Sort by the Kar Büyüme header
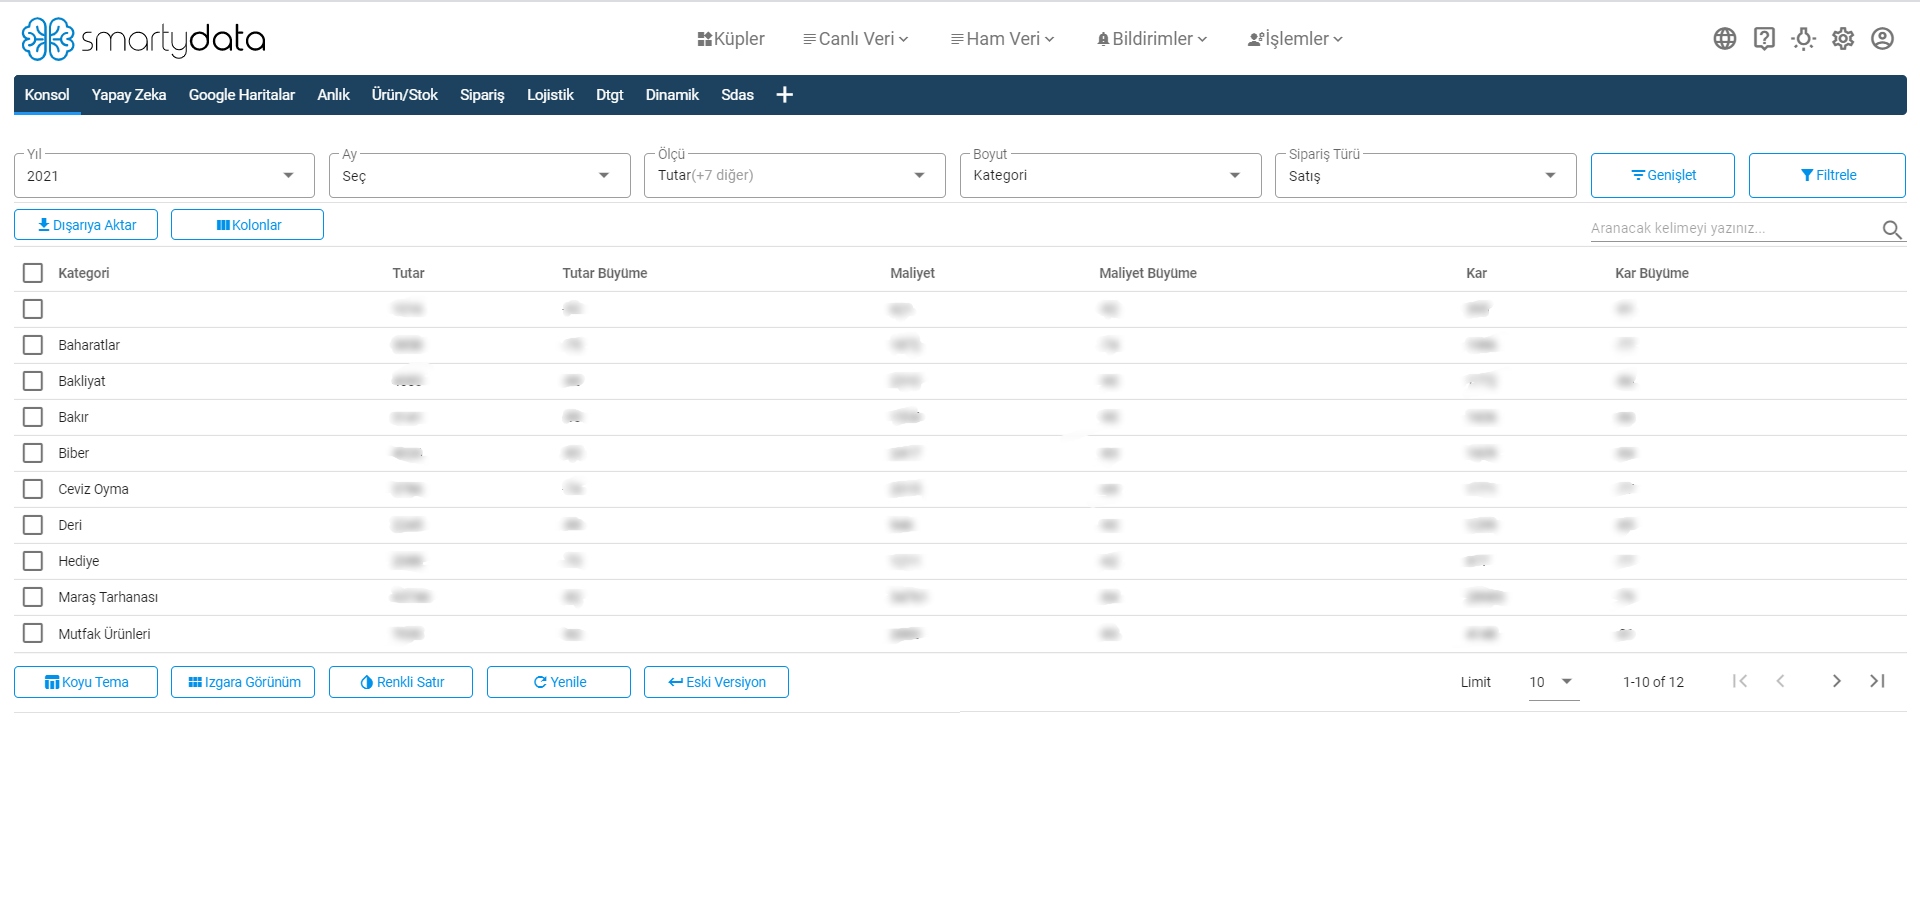 1652,273
